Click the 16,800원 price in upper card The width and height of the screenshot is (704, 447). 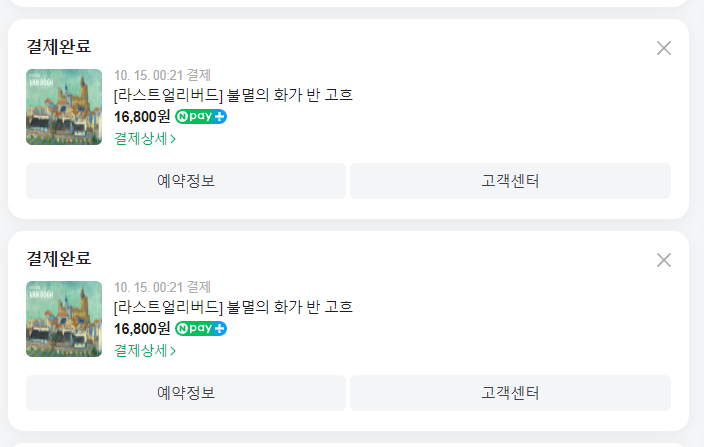click(142, 117)
